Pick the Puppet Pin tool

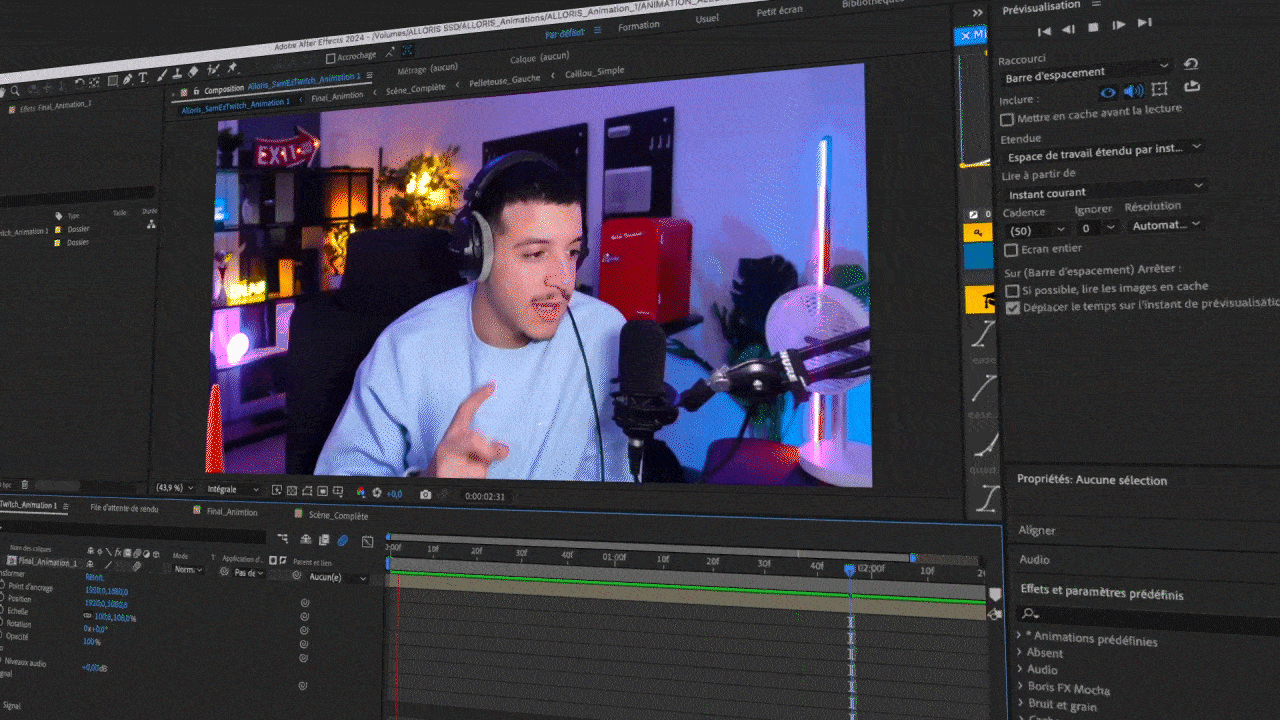(x=233, y=68)
